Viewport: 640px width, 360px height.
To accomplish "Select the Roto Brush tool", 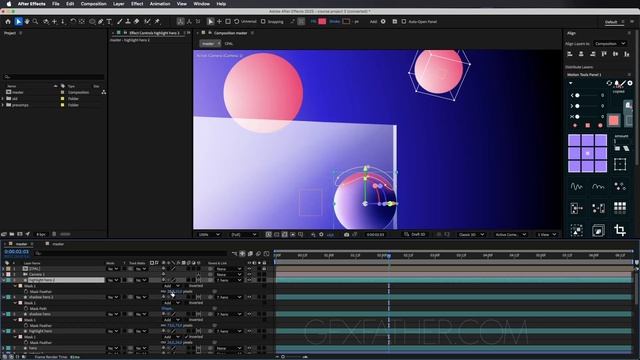I will 147,22.
